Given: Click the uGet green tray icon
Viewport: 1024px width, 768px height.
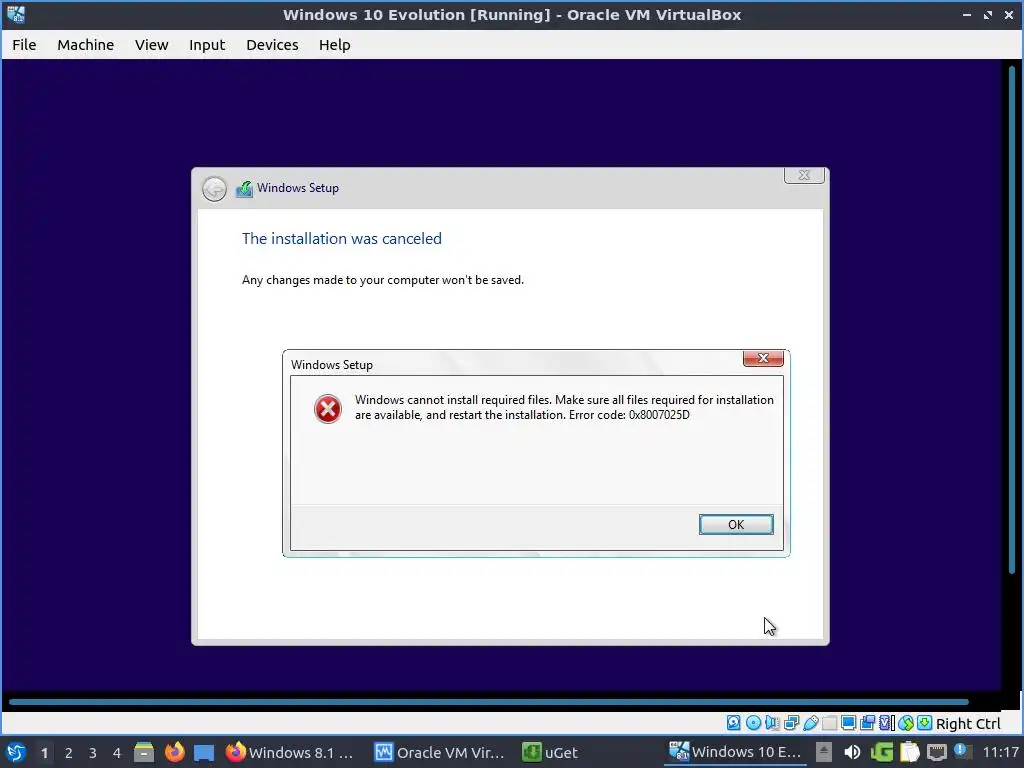Looking at the screenshot, I should 881,752.
